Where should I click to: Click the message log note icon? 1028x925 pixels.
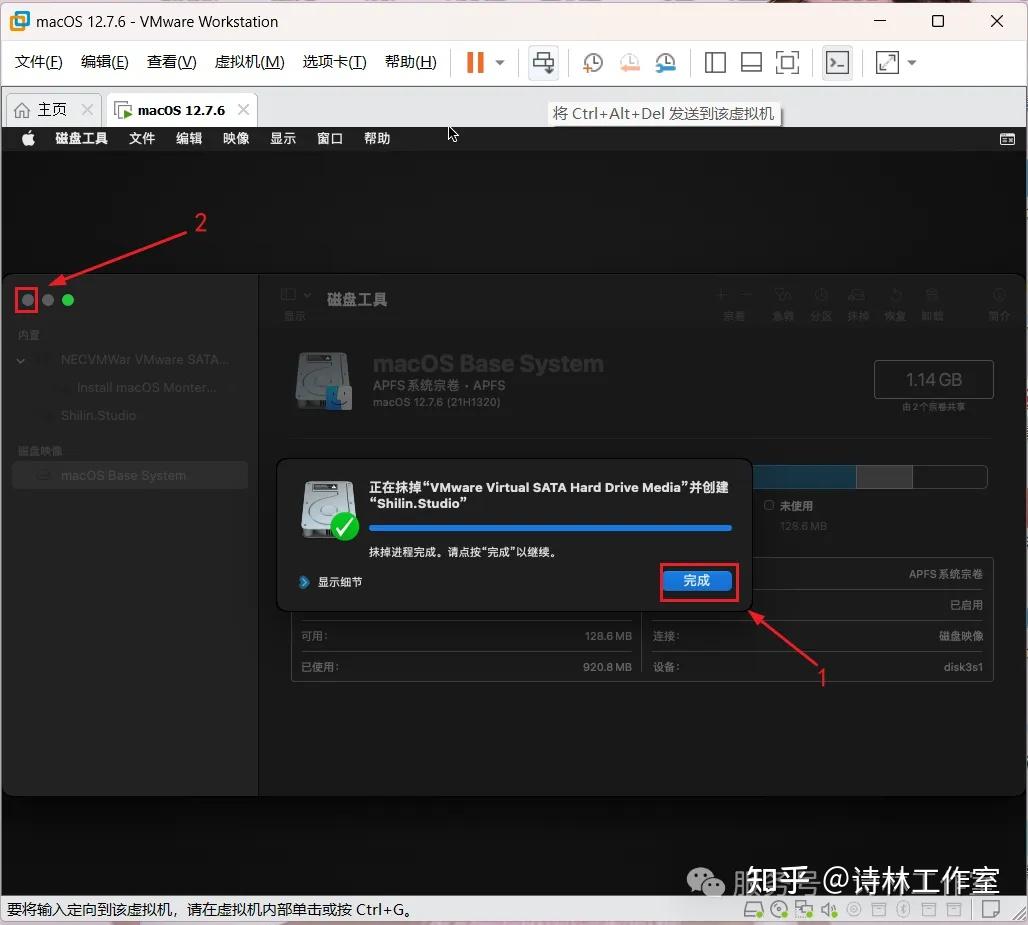[x=991, y=910]
